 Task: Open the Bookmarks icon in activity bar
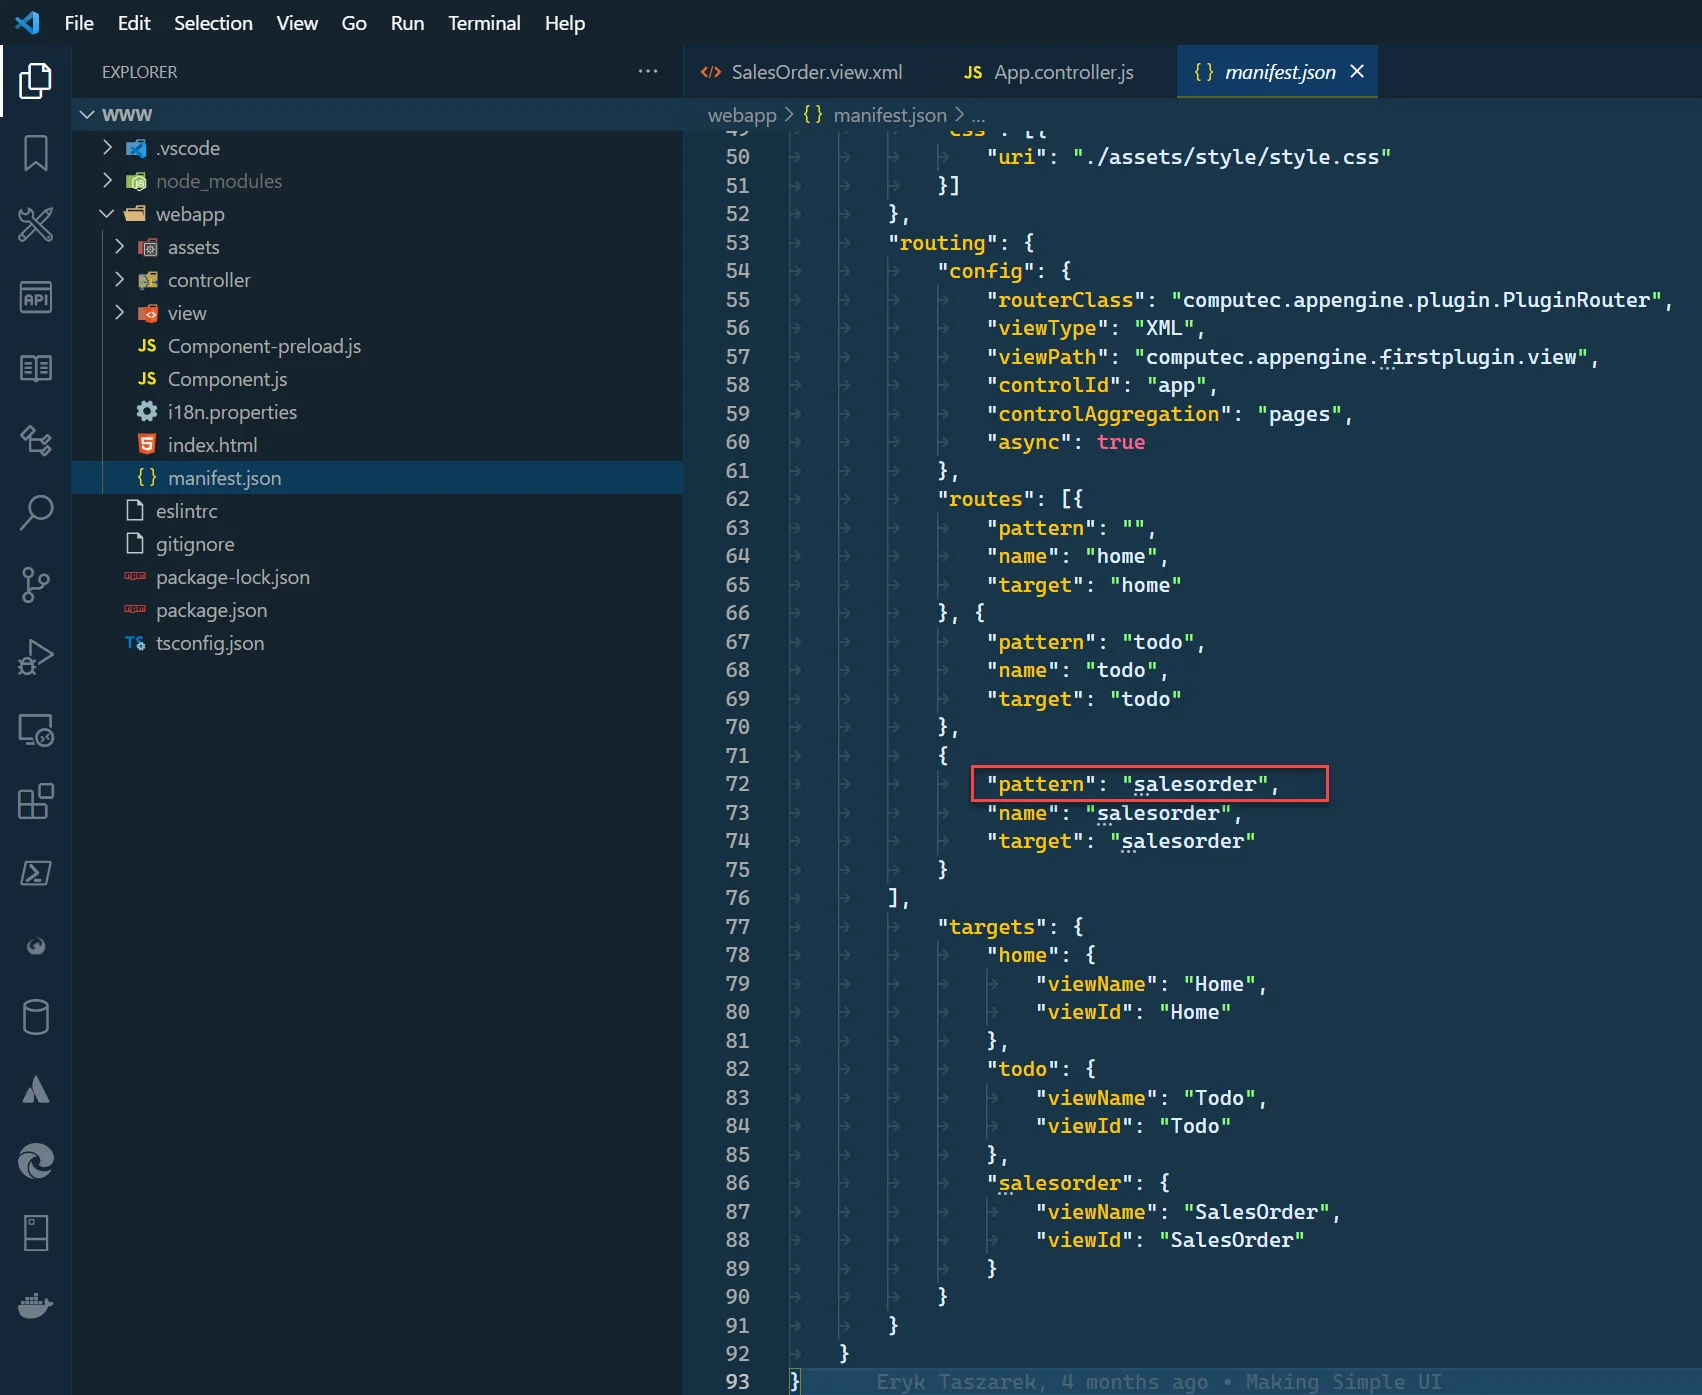tap(36, 153)
